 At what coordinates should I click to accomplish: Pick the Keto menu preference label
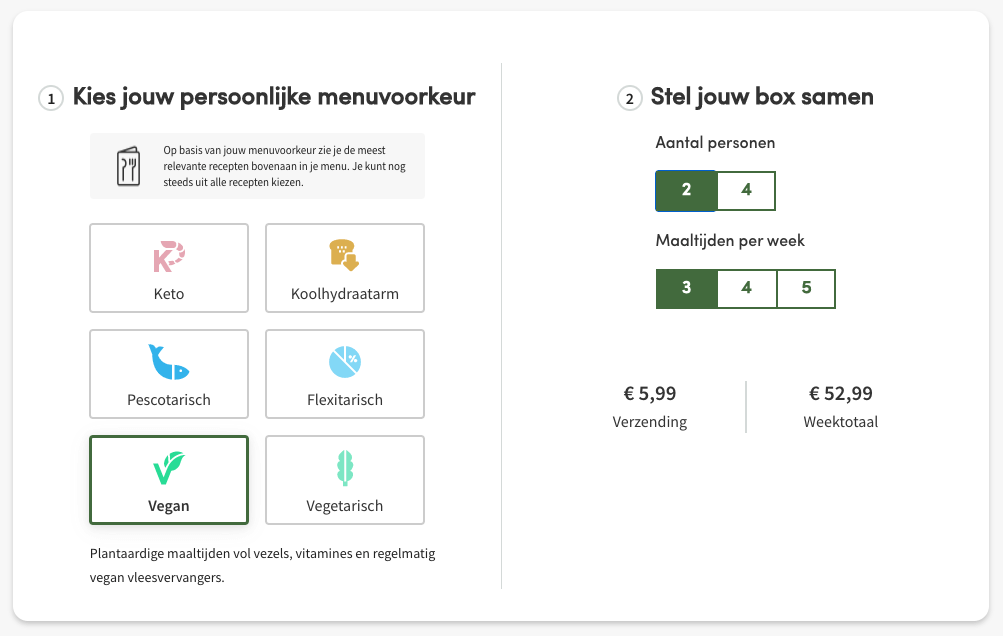(x=169, y=294)
